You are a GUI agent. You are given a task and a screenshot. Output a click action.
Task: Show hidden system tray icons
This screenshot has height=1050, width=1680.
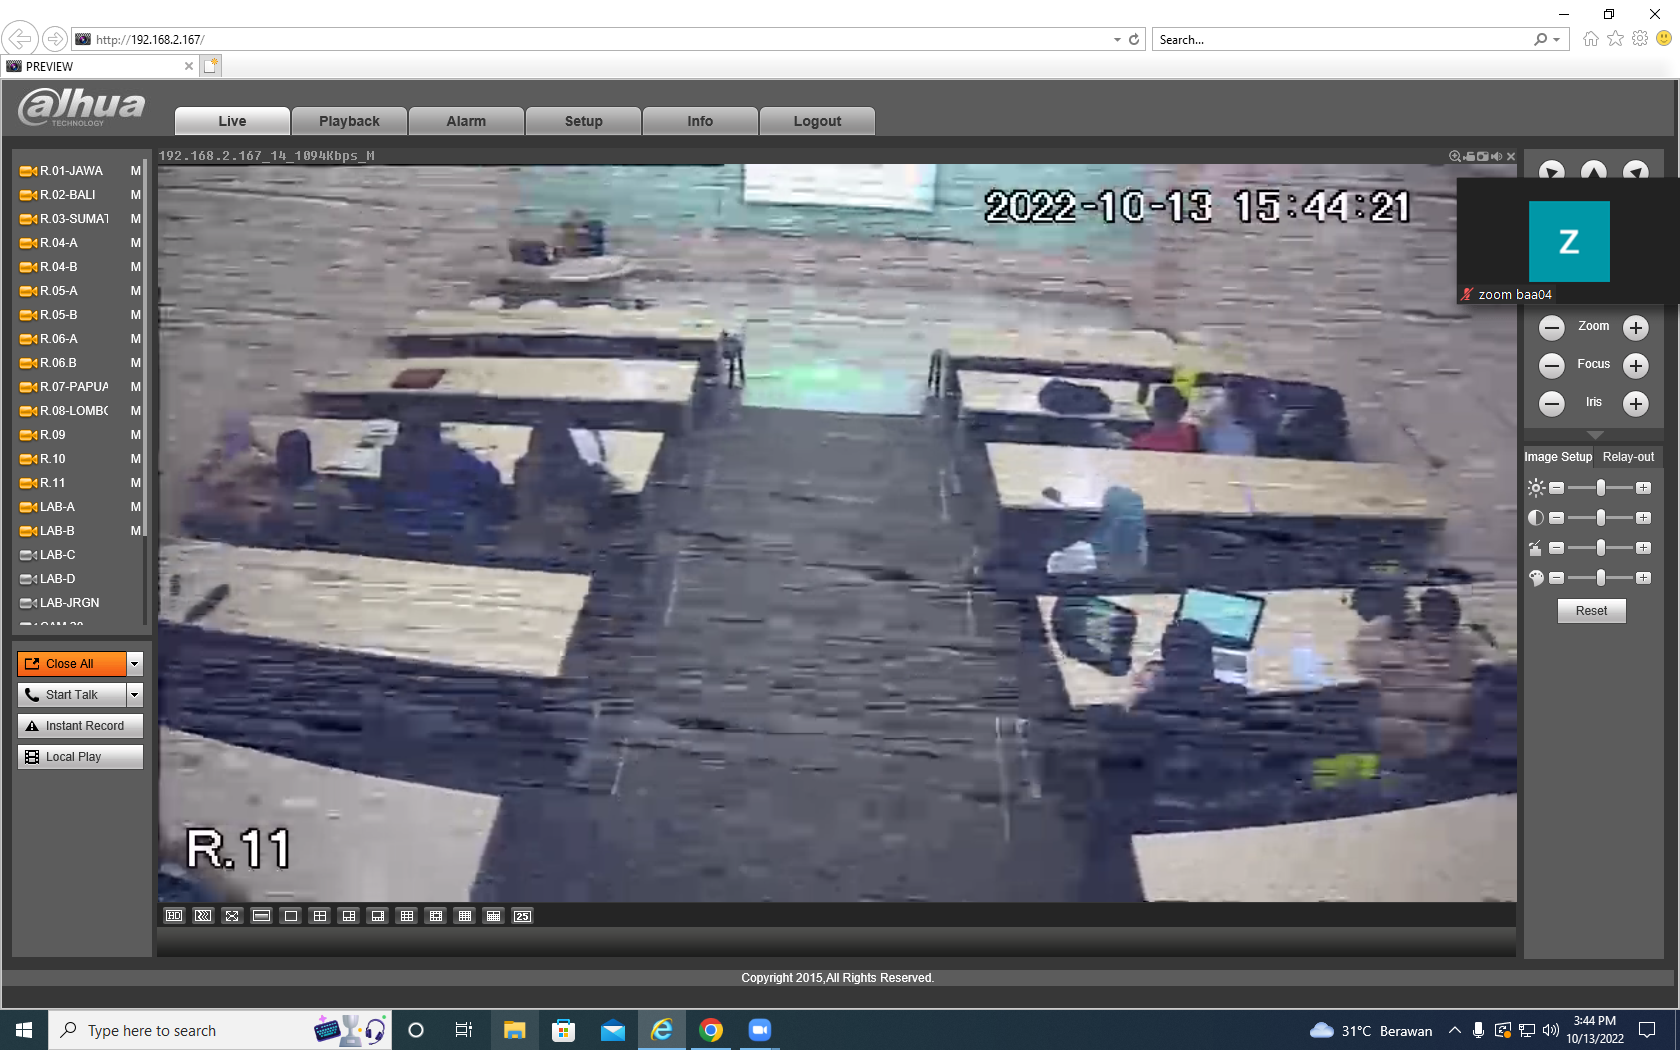[x=1455, y=1030]
